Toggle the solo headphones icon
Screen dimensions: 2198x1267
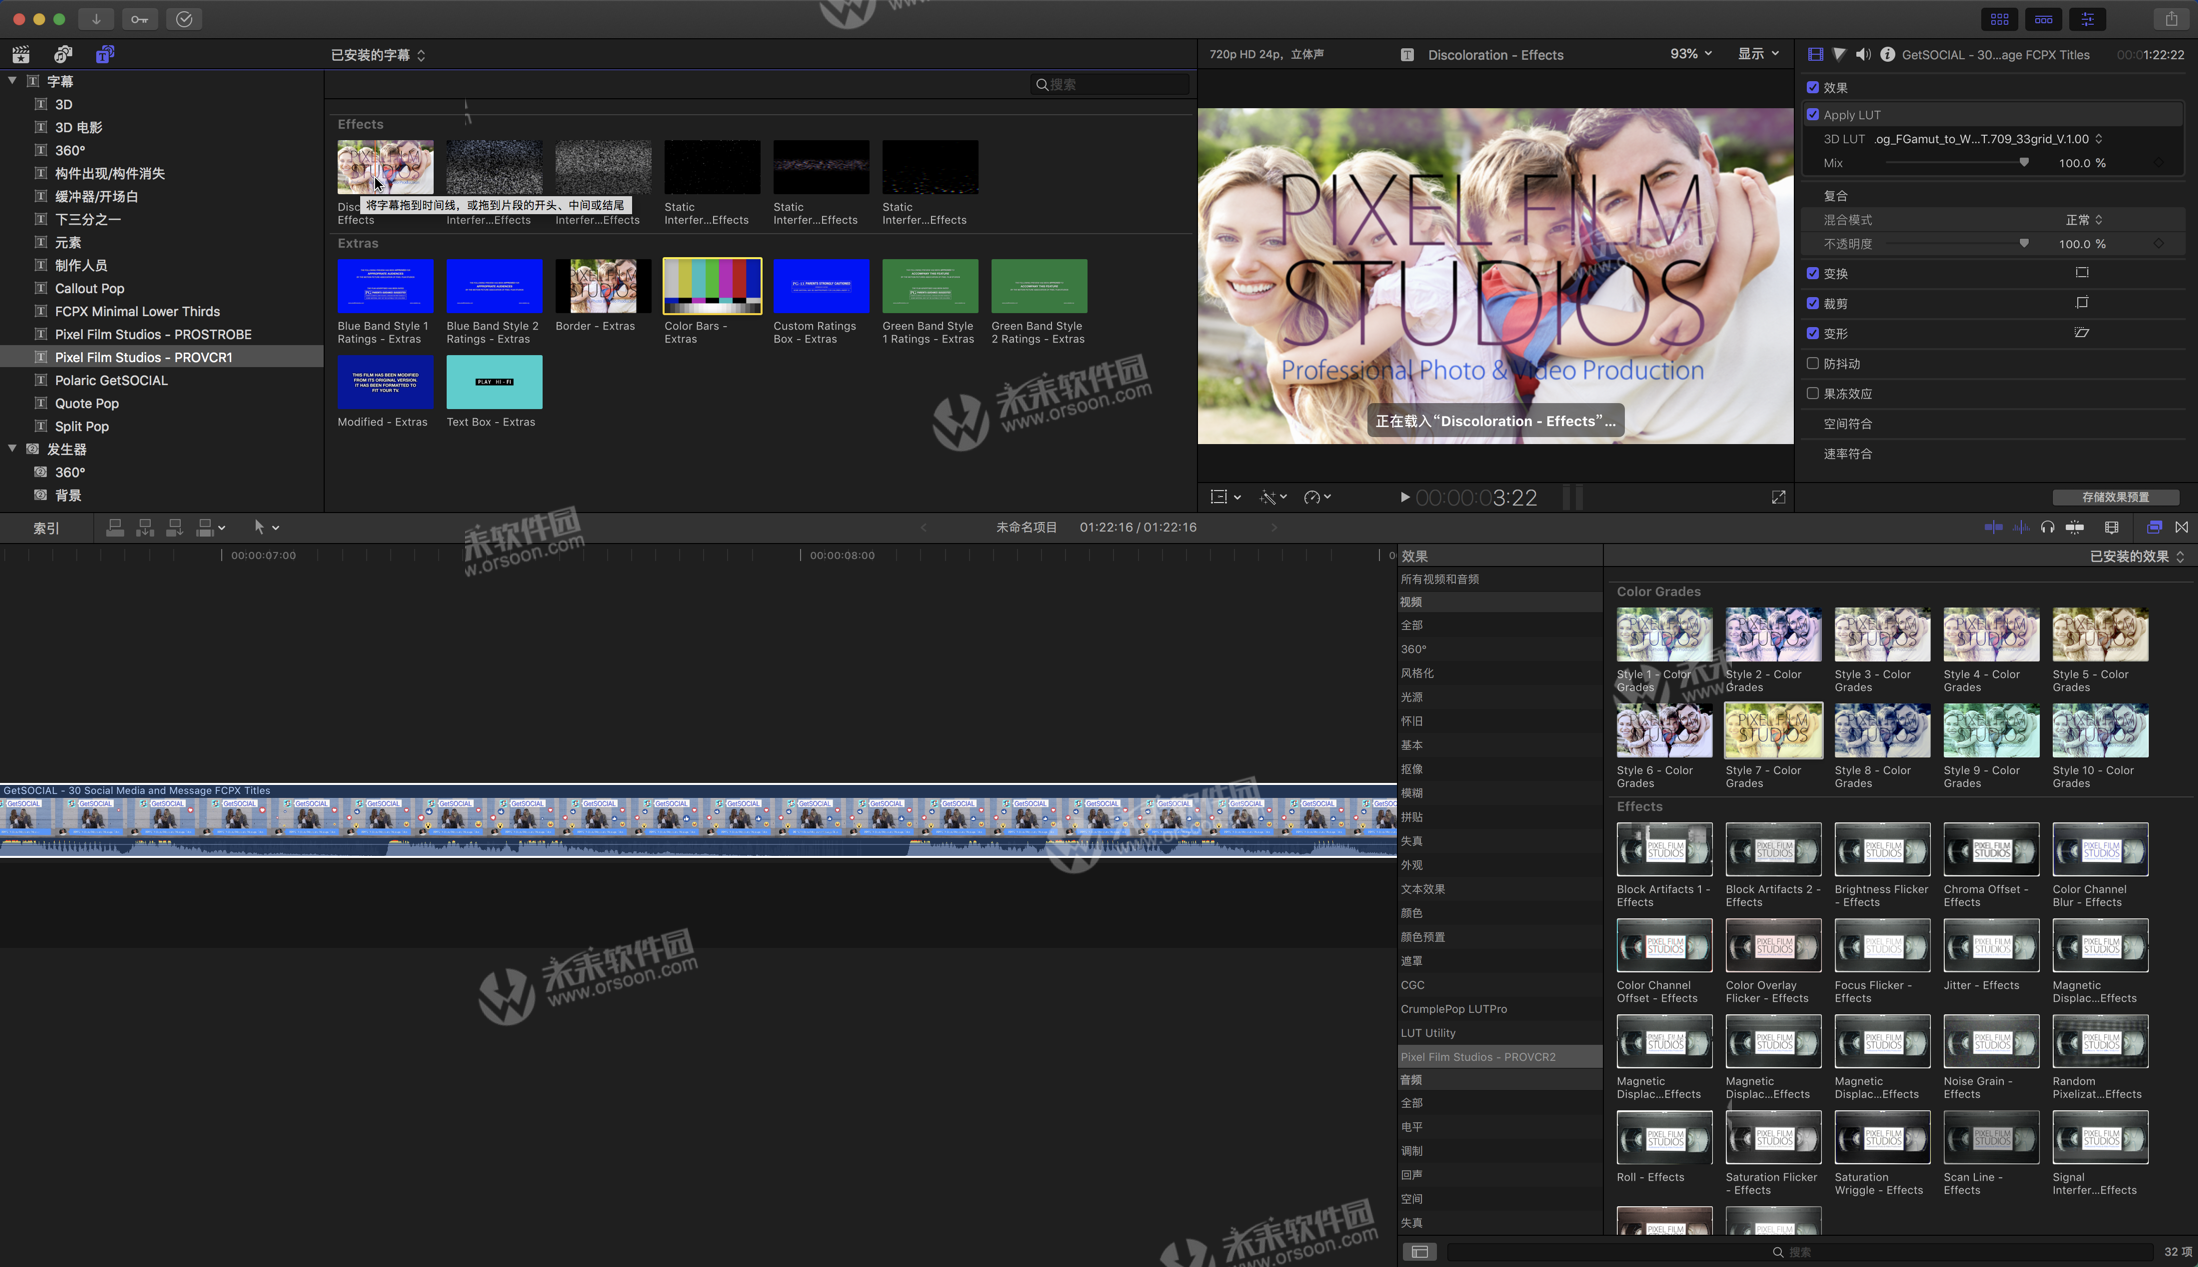[x=2047, y=527]
